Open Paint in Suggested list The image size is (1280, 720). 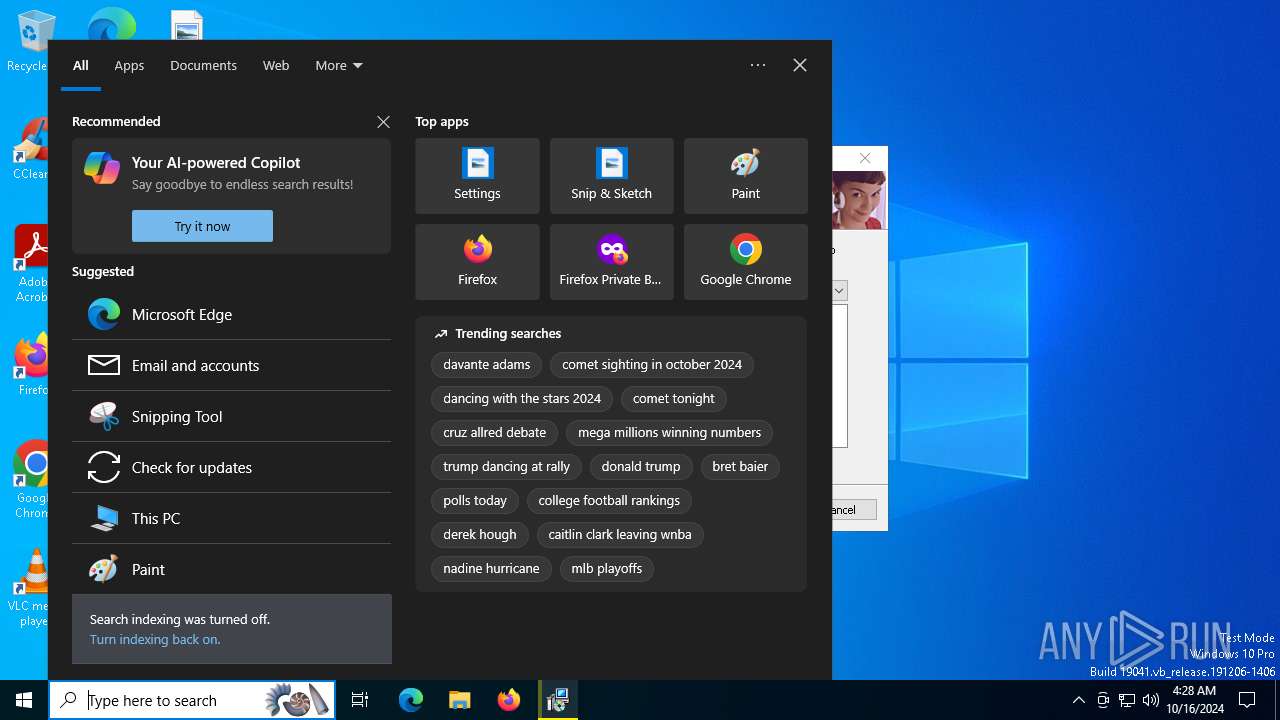pyautogui.click(x=231, y=569)
